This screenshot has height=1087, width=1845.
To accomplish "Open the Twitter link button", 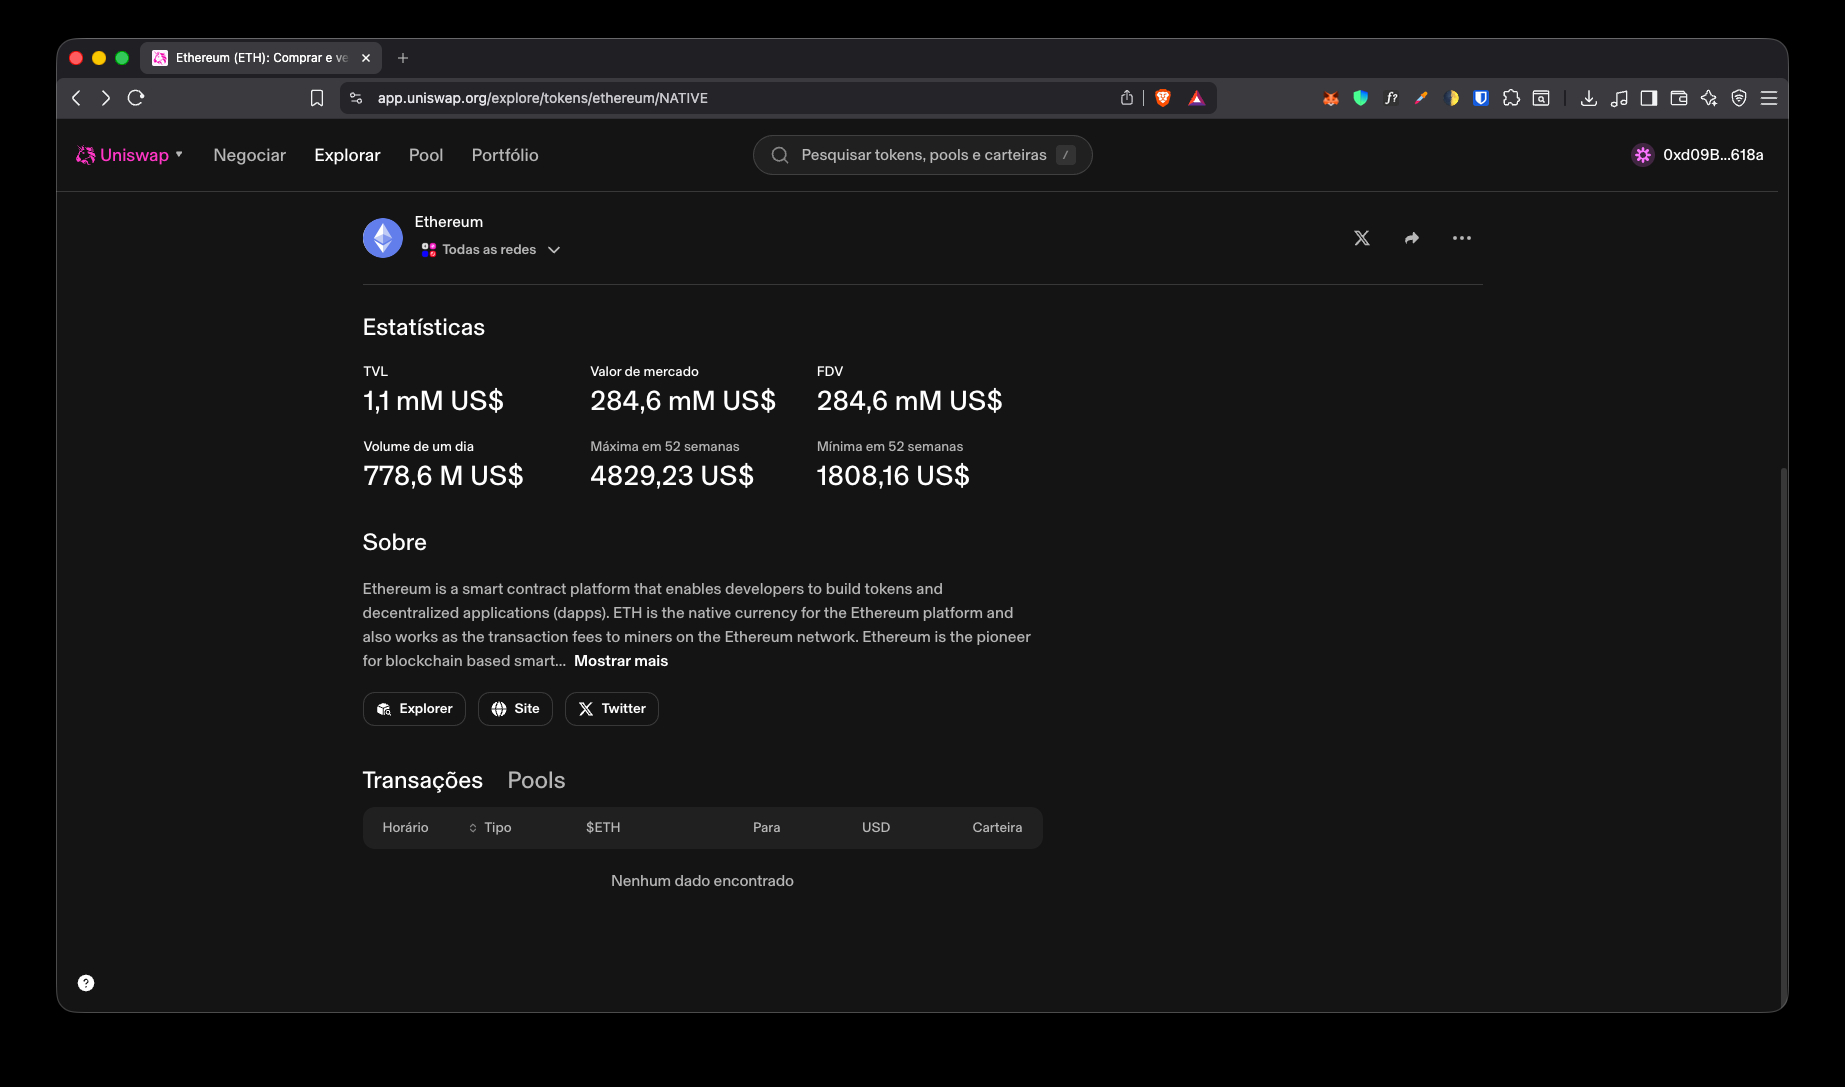I will (x=612, y=709).
